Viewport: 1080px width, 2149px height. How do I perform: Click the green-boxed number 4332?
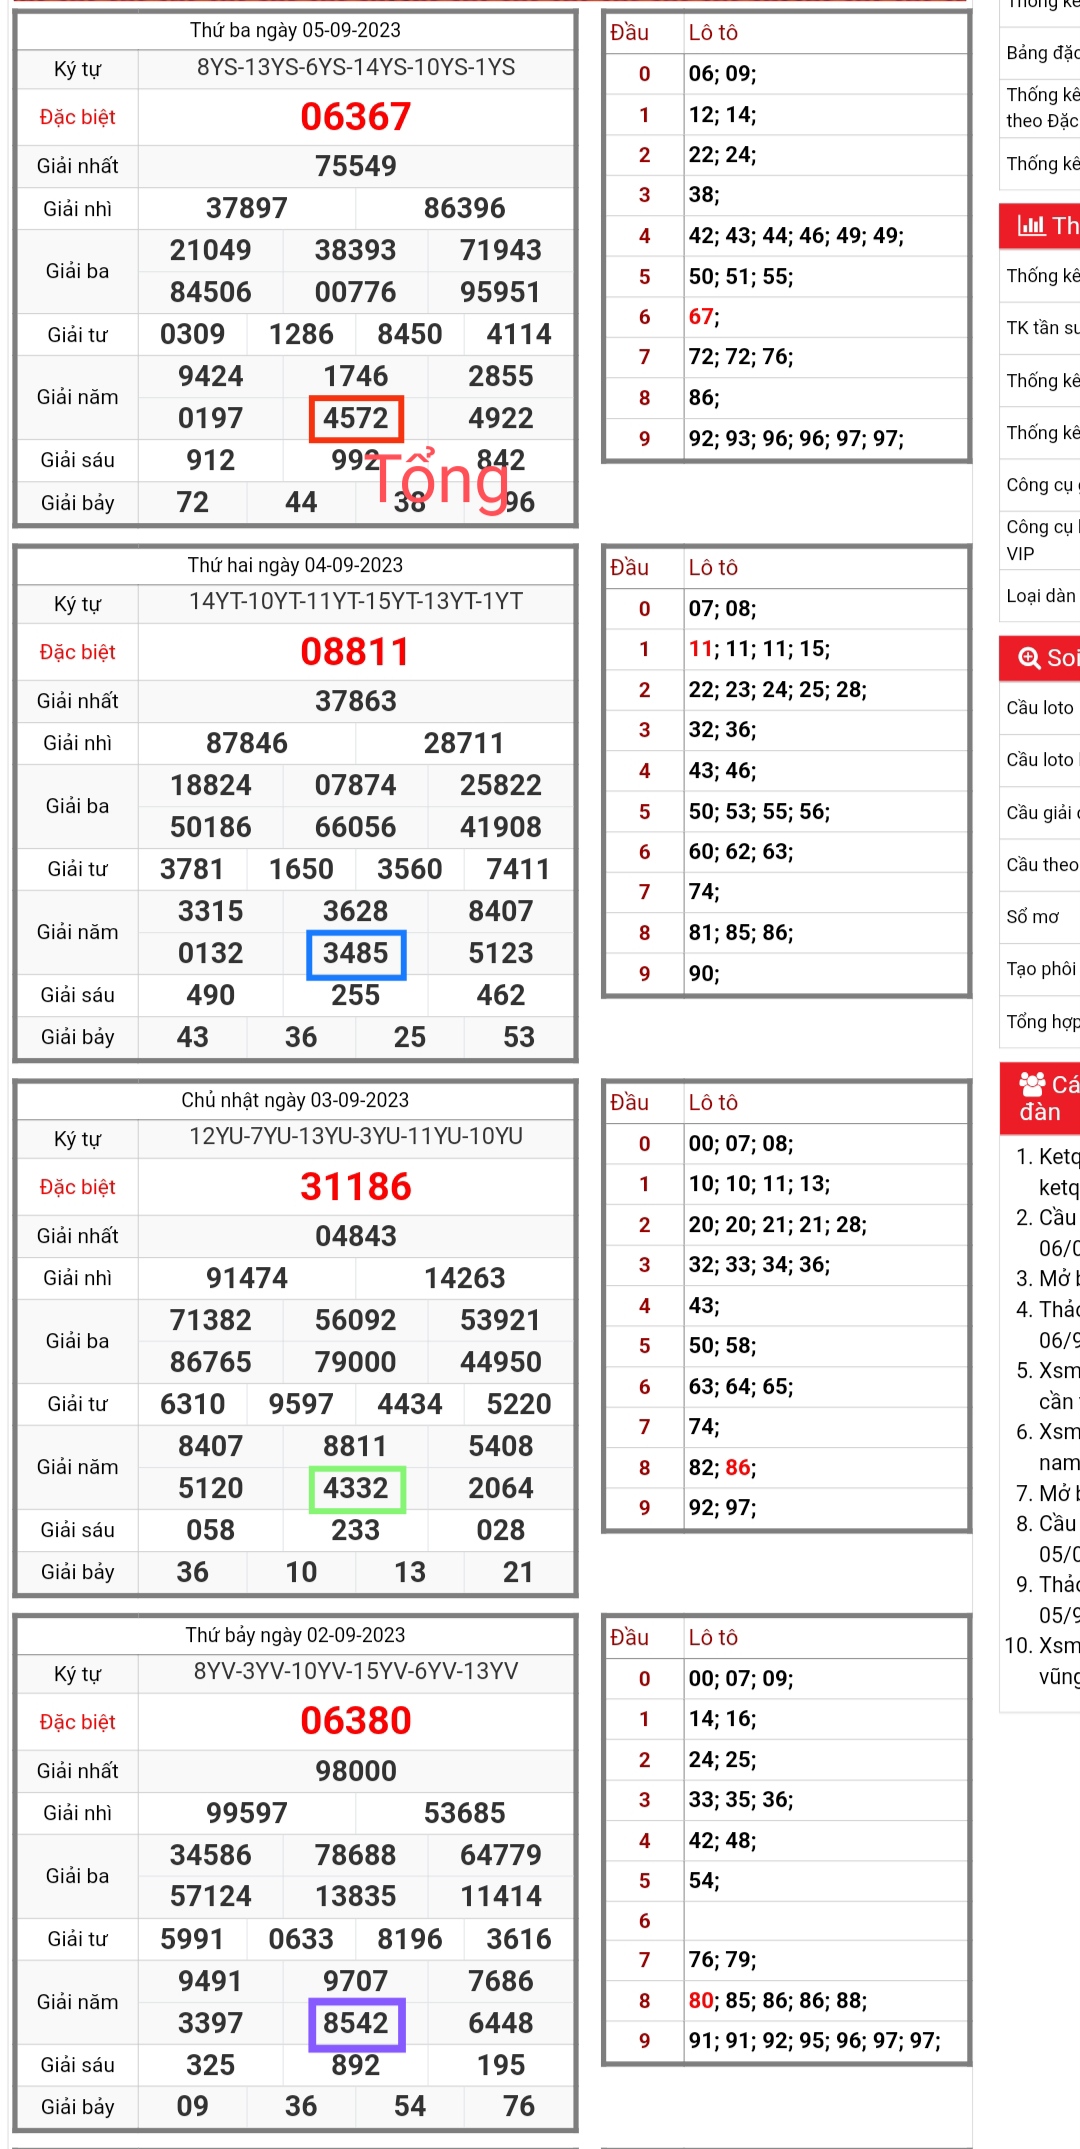(356, 1488)
